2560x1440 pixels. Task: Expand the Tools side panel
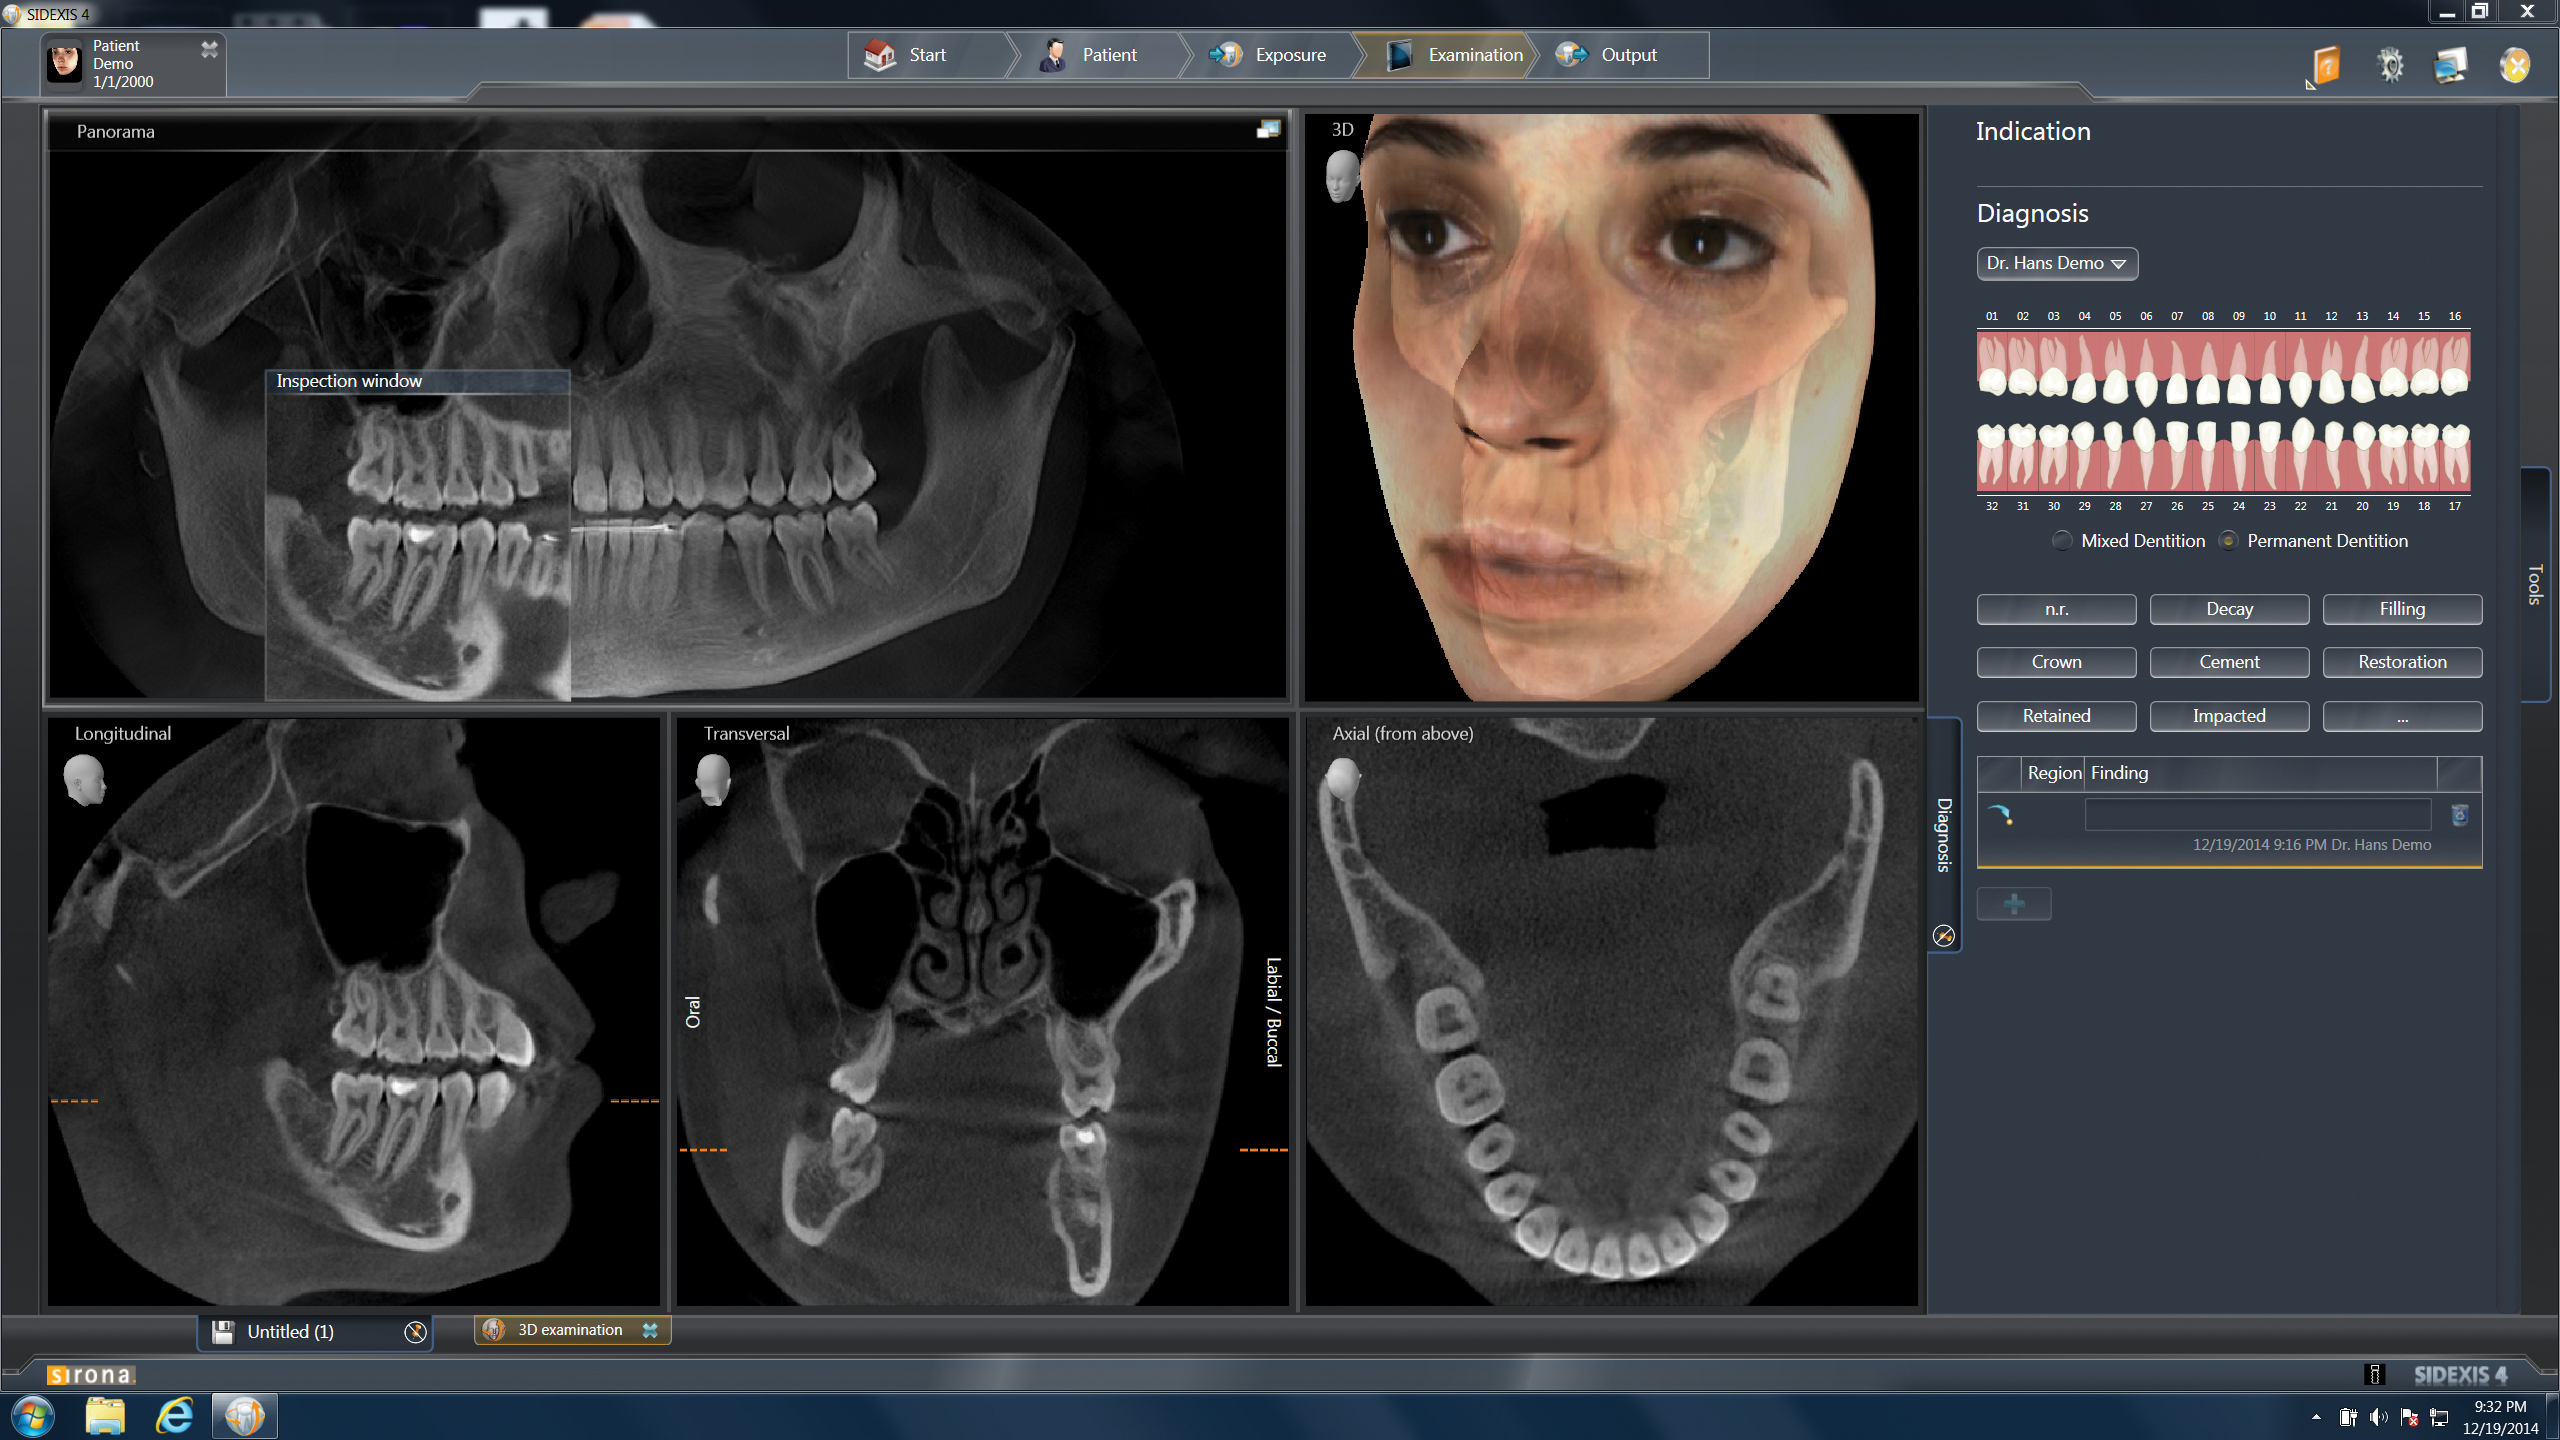coord(2534,584)
